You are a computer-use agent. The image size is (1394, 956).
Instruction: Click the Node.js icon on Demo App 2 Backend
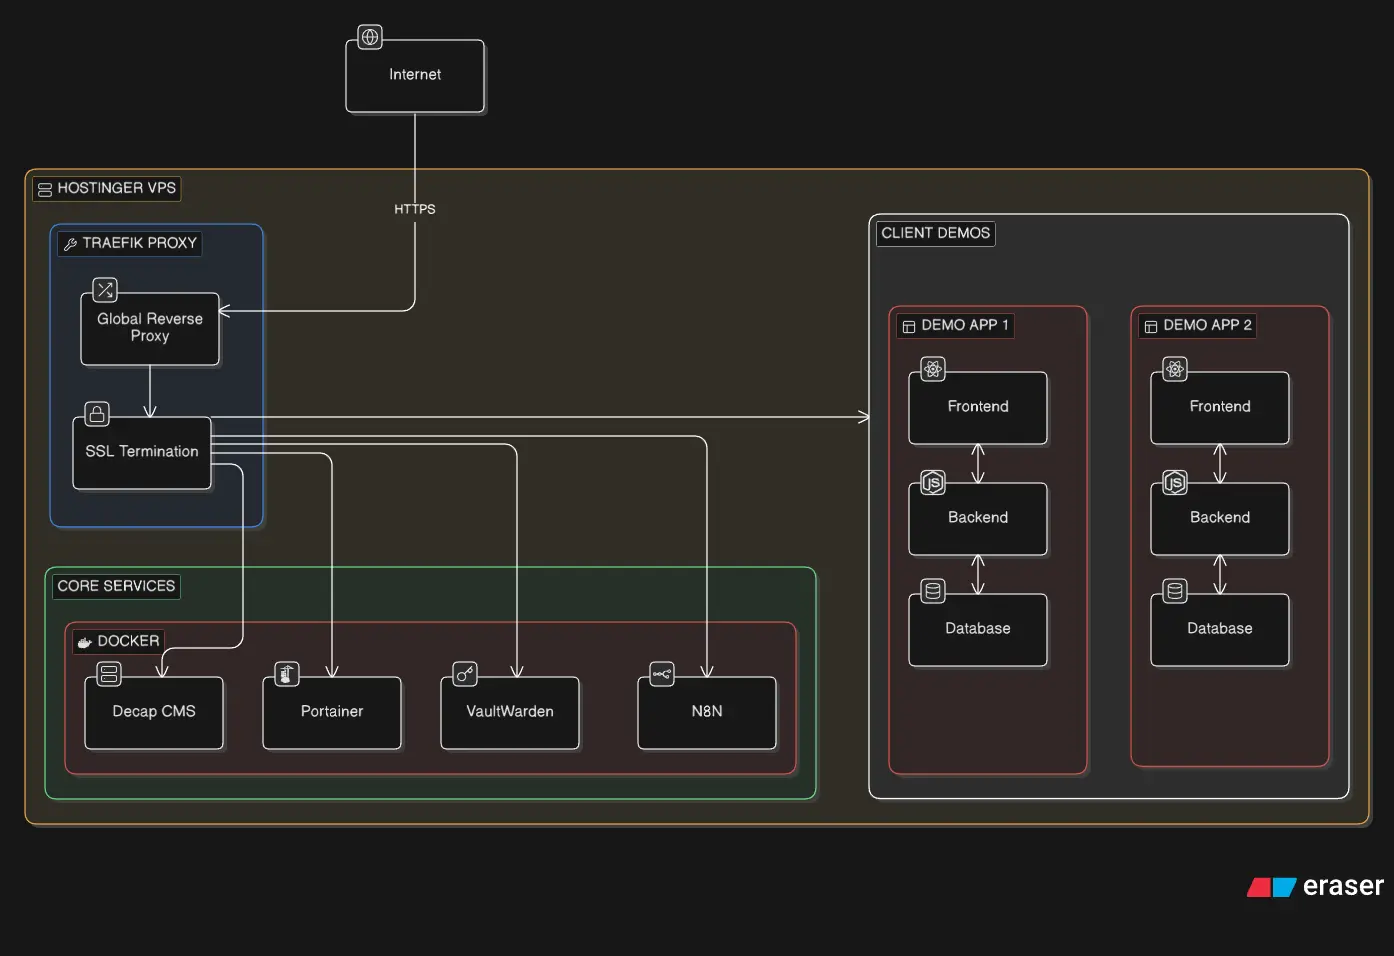[1173, 481]
